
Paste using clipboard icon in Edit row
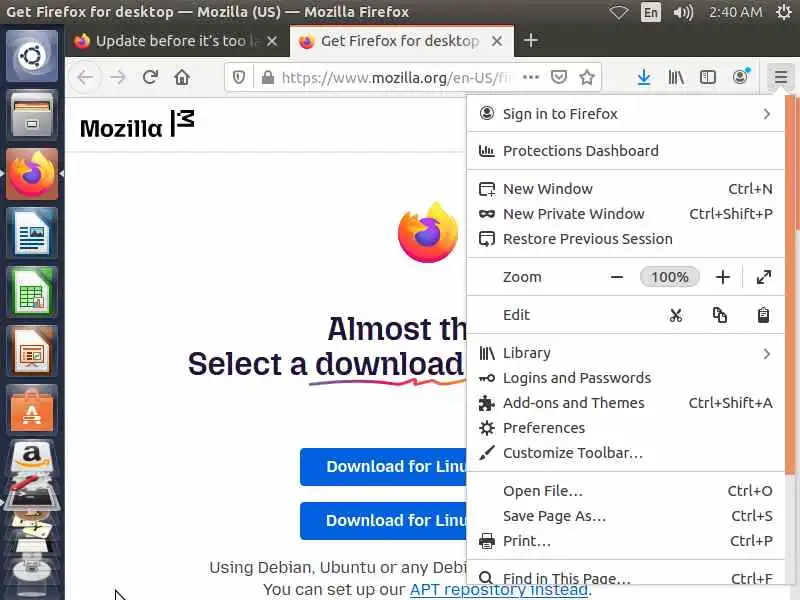point(763,315)
